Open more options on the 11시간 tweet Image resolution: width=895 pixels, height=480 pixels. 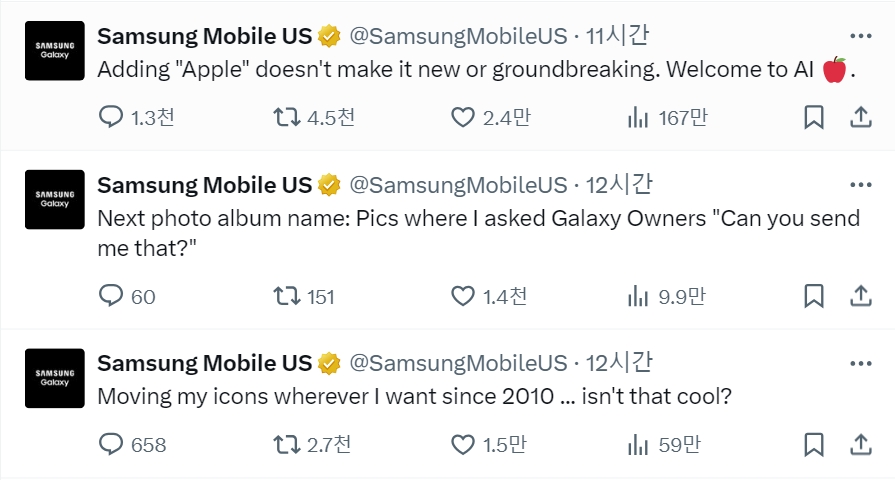coord(861,36)
